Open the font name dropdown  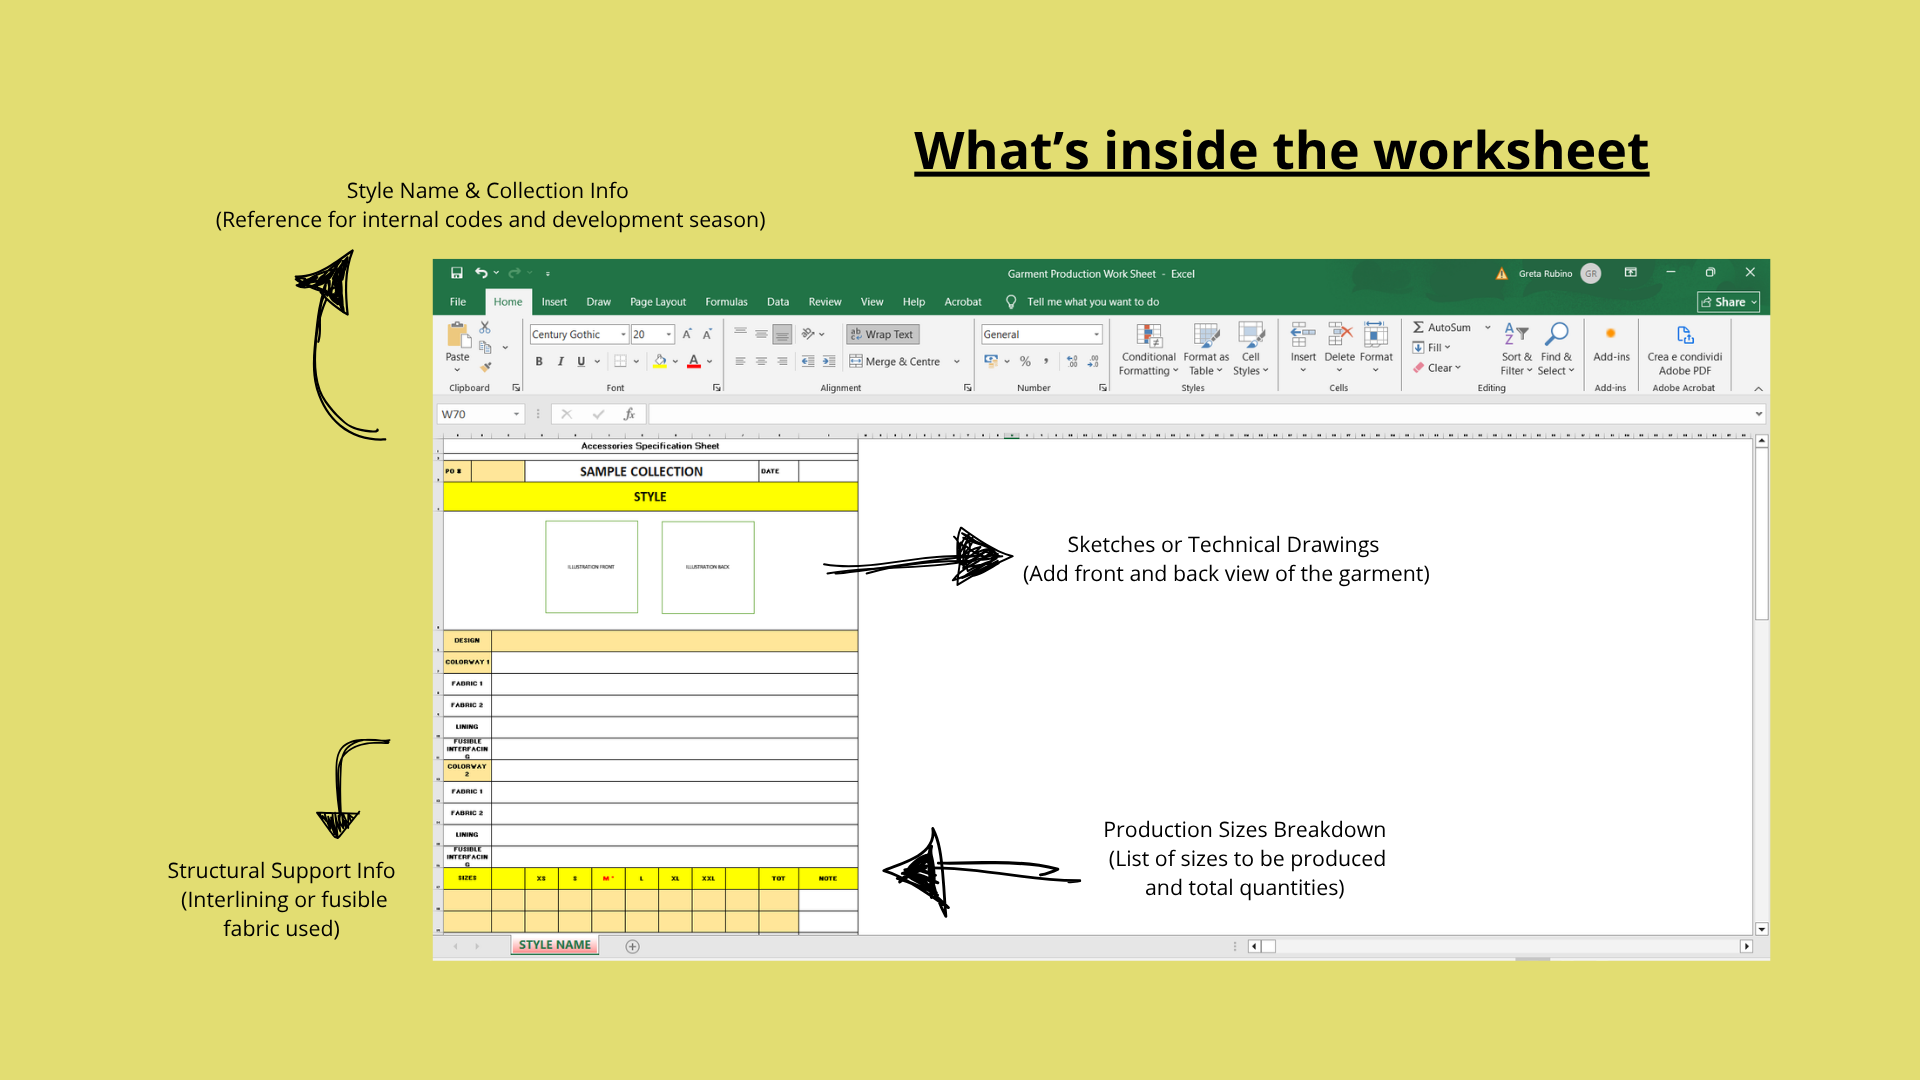pos(622,334)
